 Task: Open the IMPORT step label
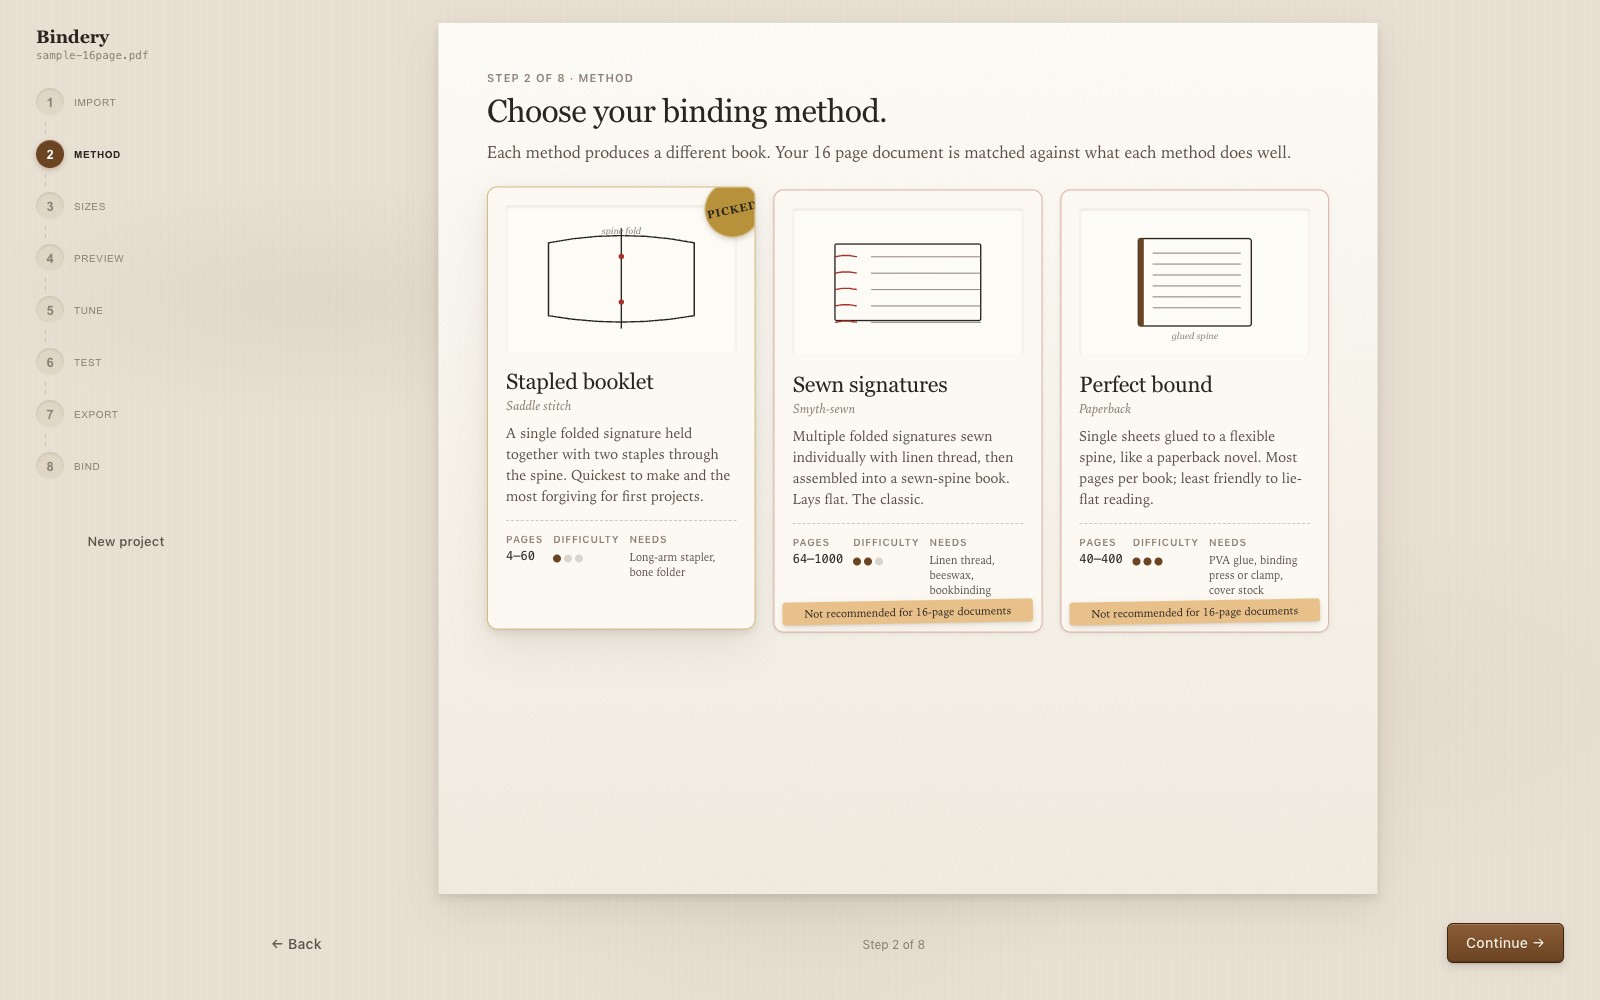click(x=95, y=103)
